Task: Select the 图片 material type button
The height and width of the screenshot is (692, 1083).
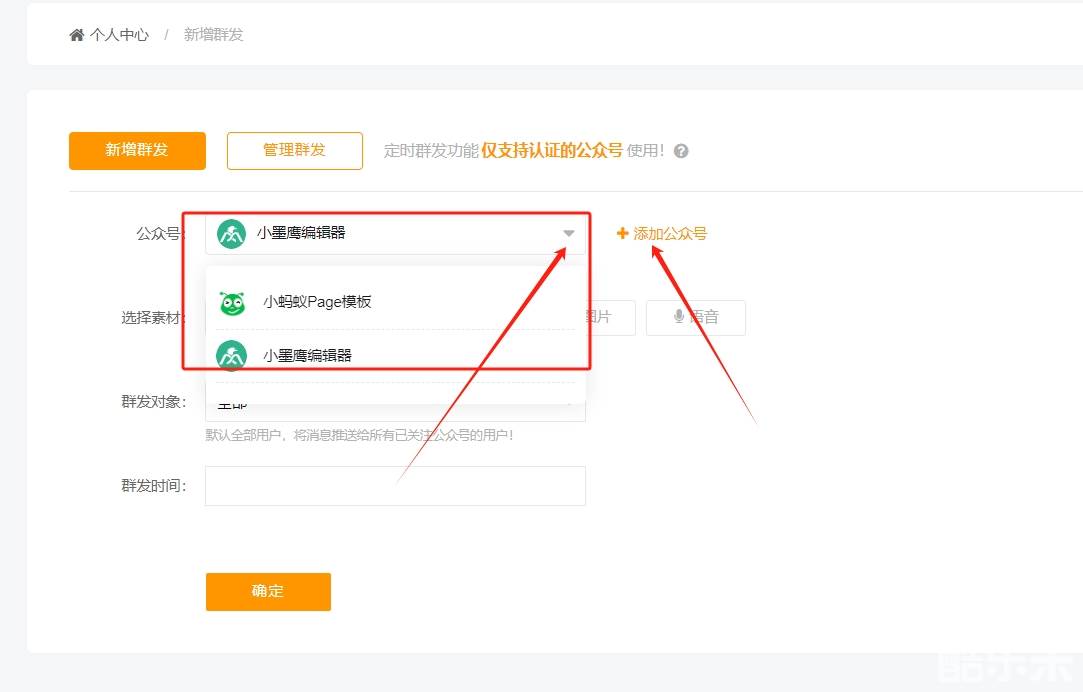Action: [x=597, y=317]
